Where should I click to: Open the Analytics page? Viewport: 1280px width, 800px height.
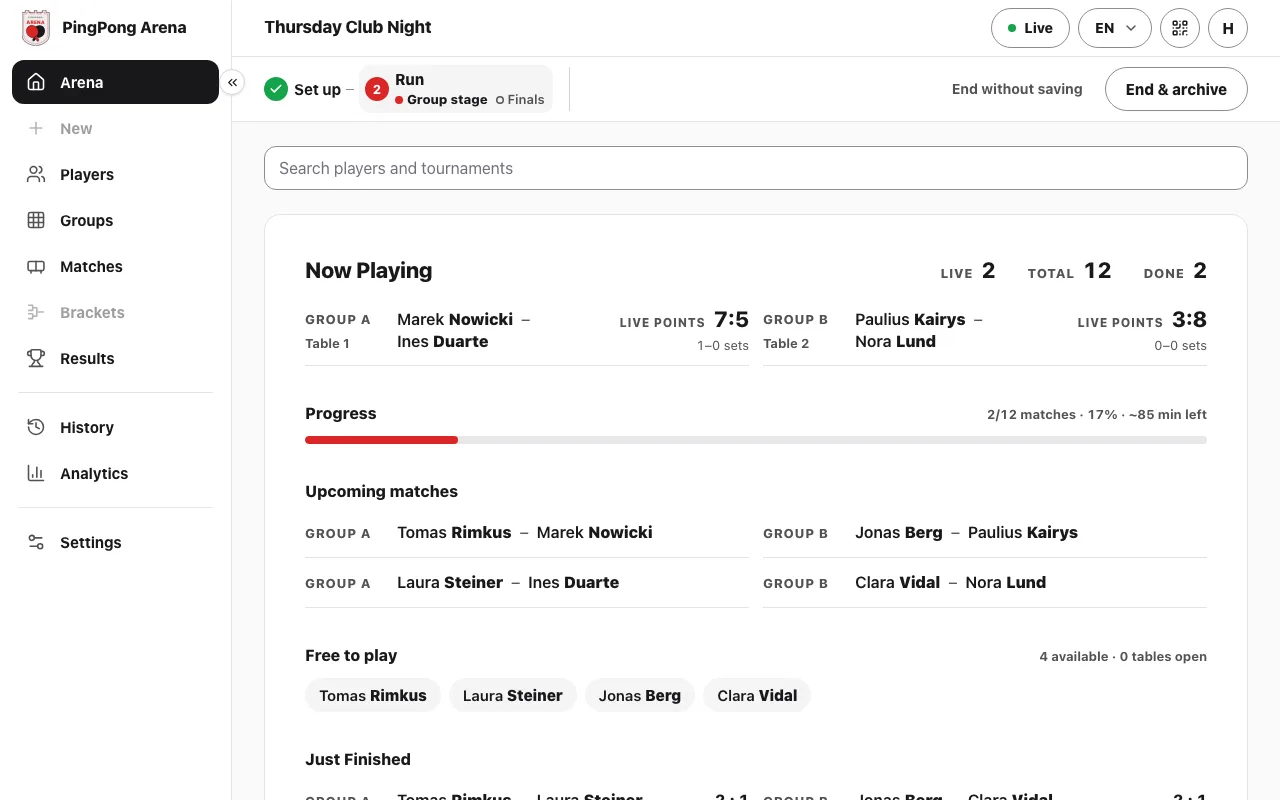coord(115,473)
